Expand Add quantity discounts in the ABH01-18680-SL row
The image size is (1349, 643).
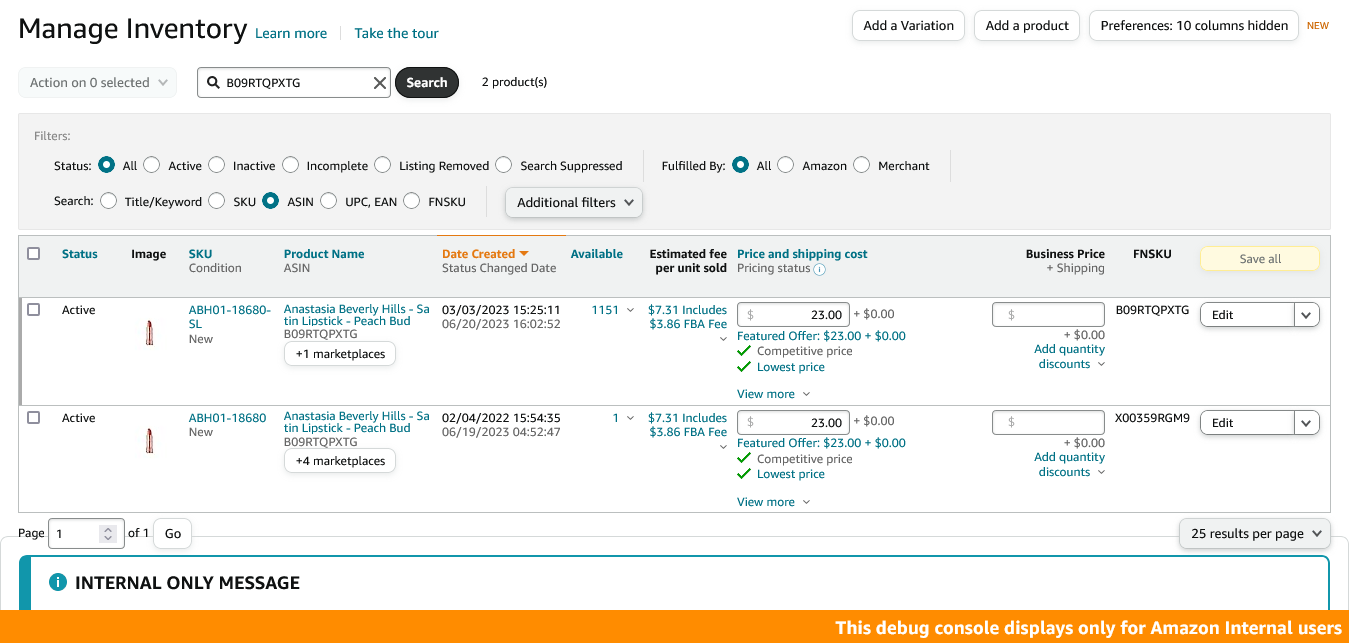click(x=1070, y=357)
